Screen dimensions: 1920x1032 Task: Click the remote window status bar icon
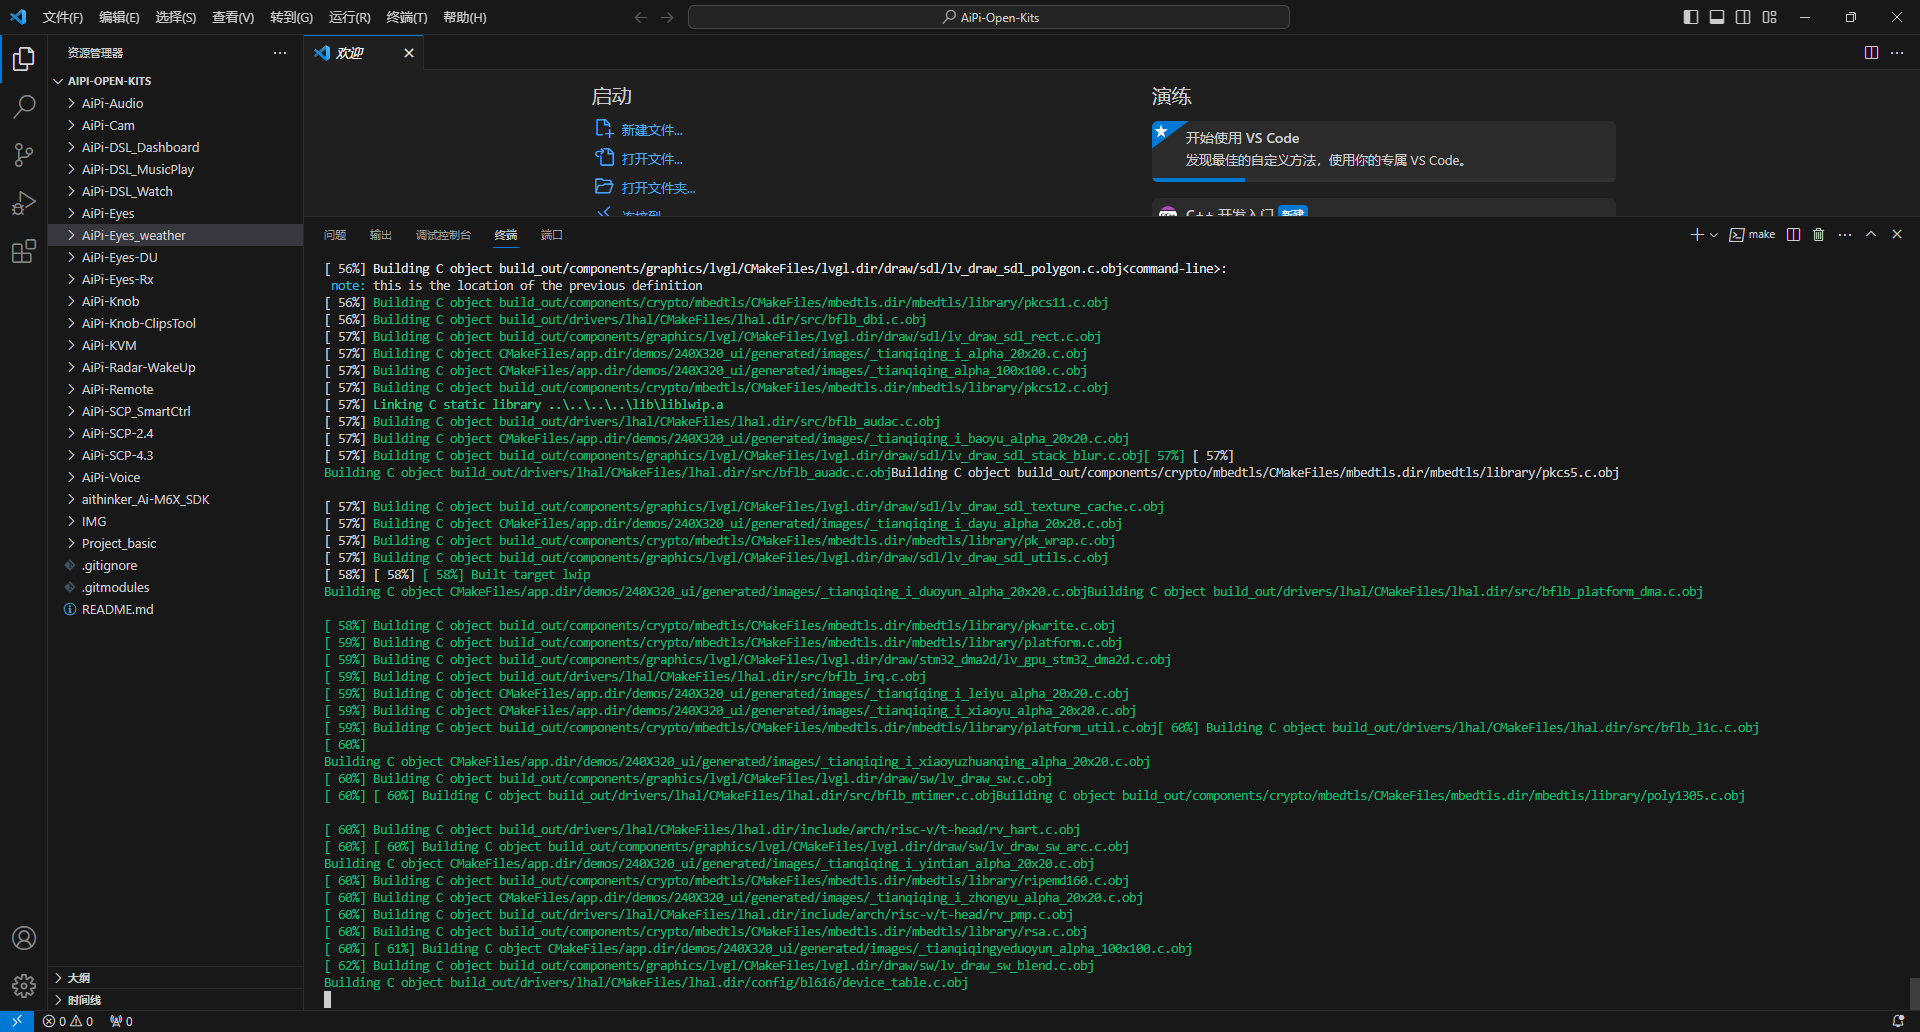17,1021
